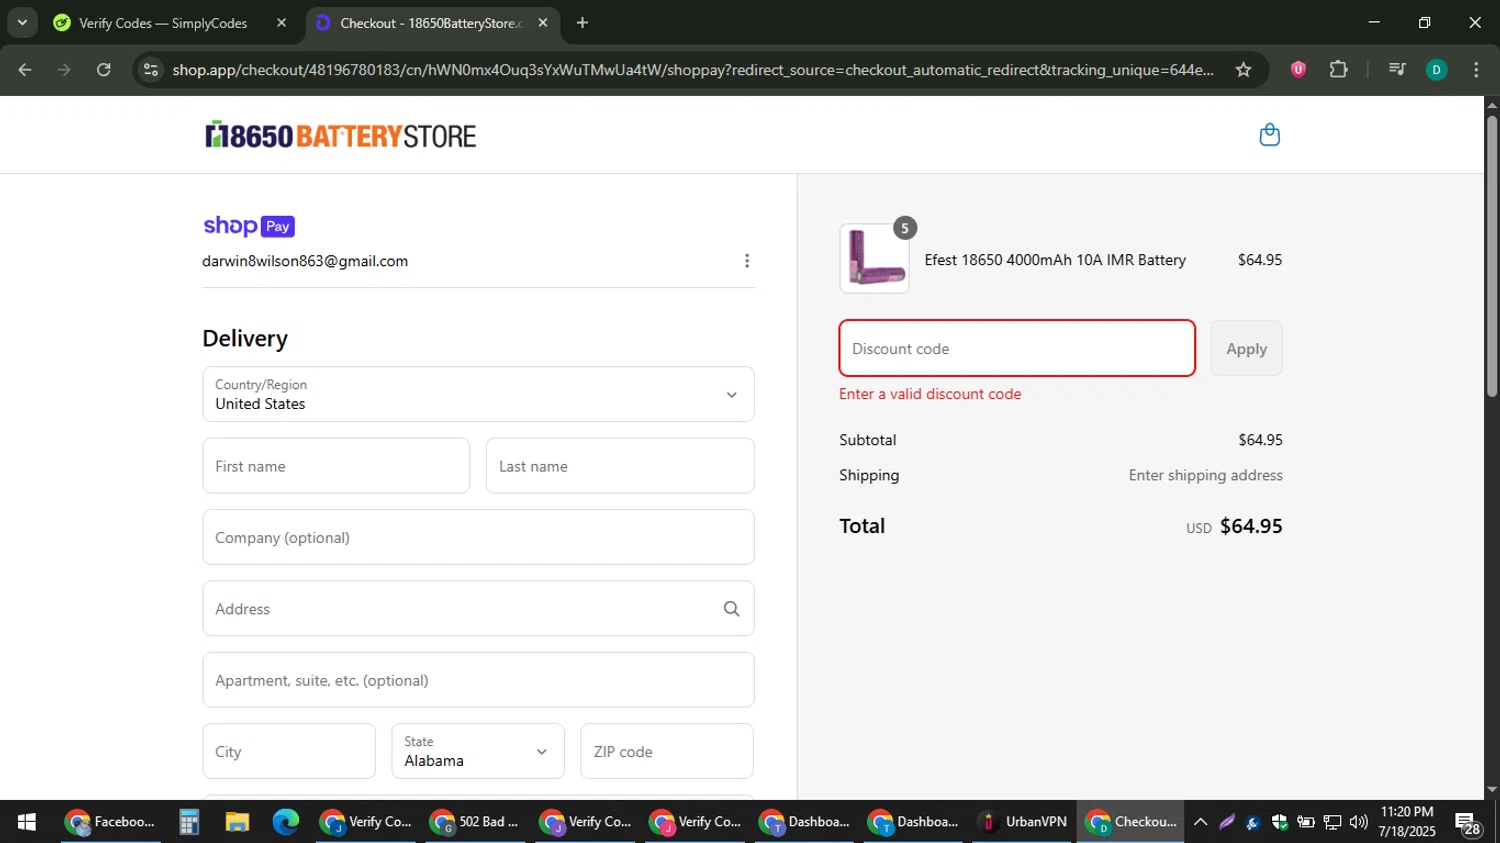Screen dimensions: 1500x843
Task: Switch to the Checkout Chrome taskbar window
Action: [x=1131, y=822]
